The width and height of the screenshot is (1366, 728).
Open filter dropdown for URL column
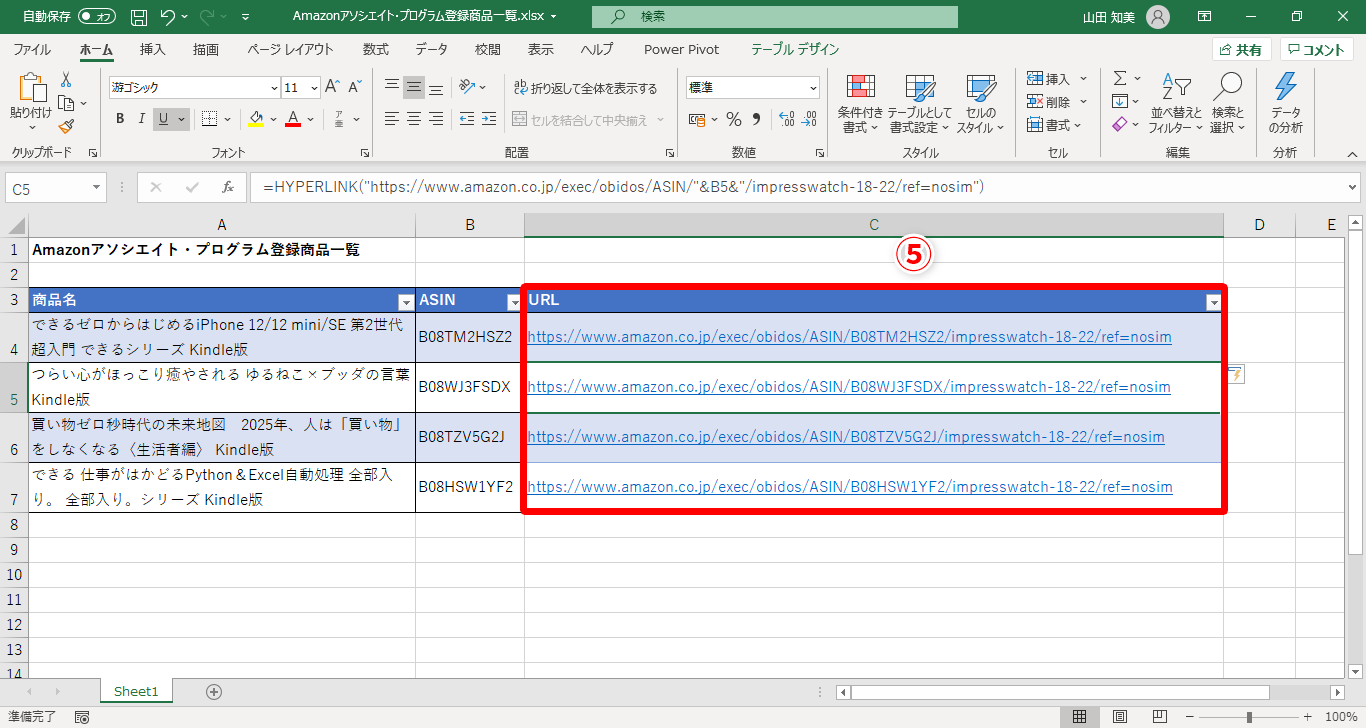pyautogui.click(x=1214, y=302)
